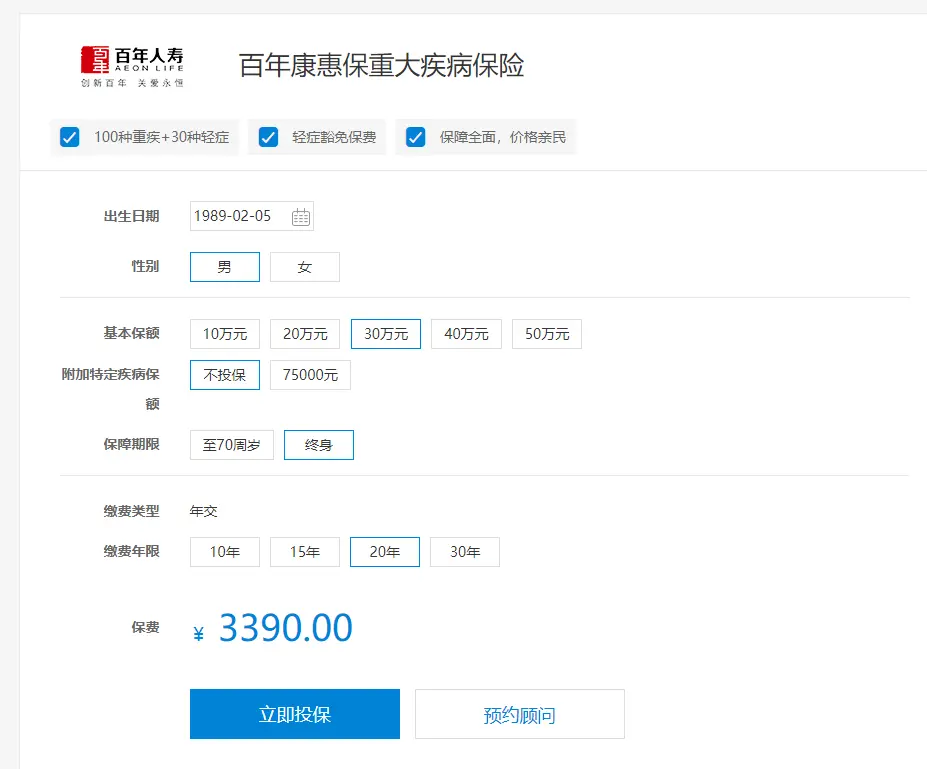The image size is (927, 769).
Task: Select 男 as the gender
Action: click(224, 266)
